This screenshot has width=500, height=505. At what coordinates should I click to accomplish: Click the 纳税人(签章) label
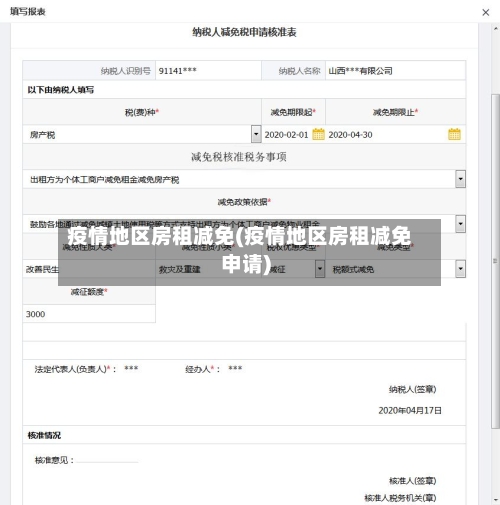412,389
